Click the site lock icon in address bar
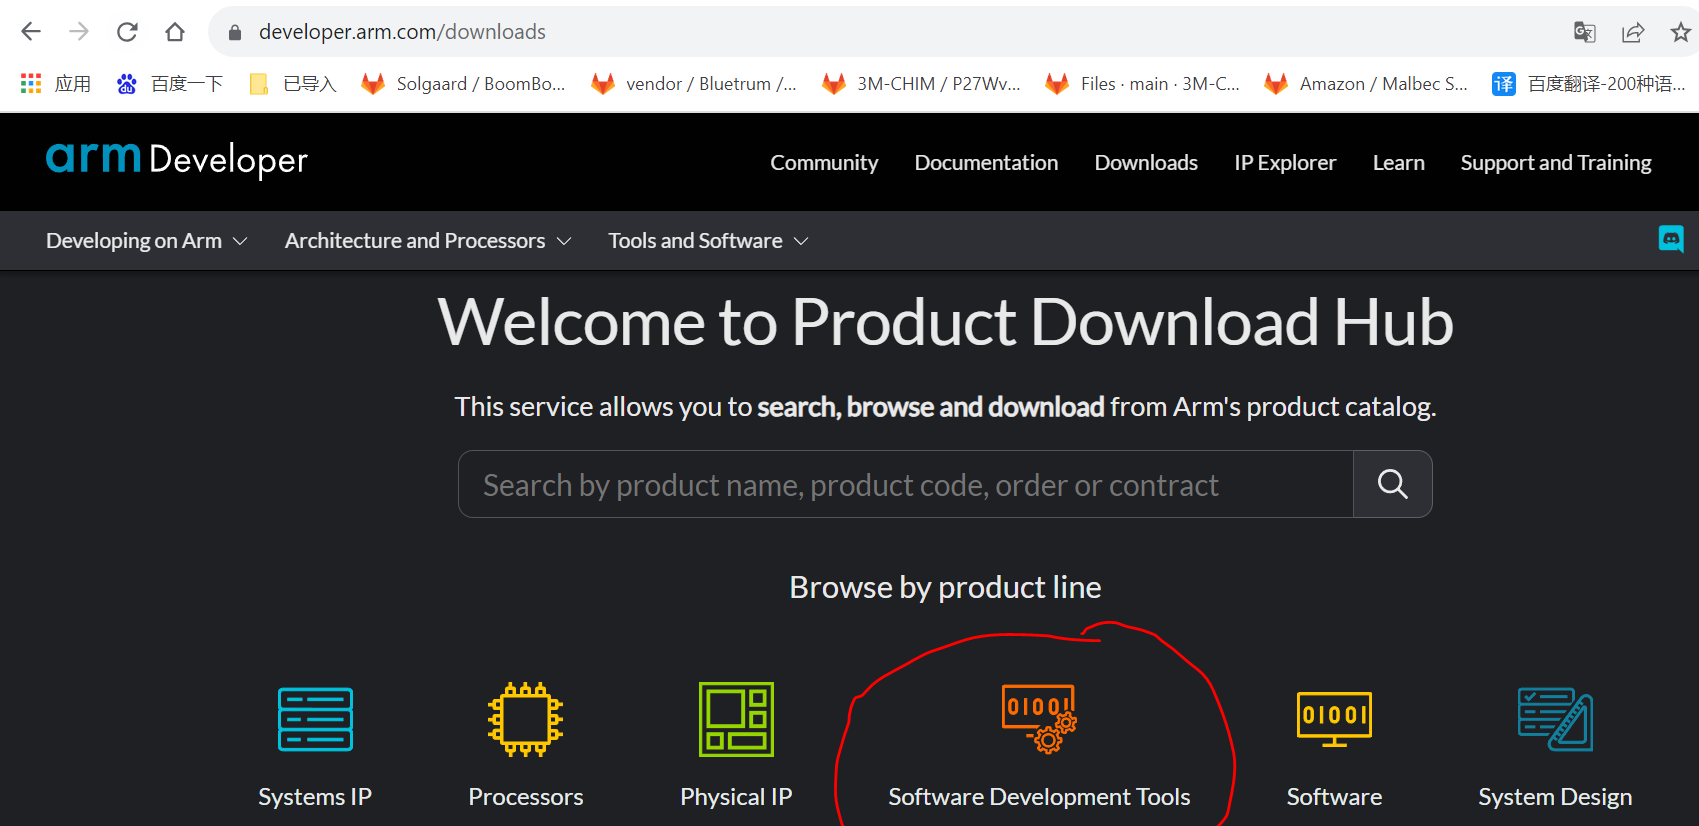Screen dimensions: 1699x826 [x=235, y=32]
